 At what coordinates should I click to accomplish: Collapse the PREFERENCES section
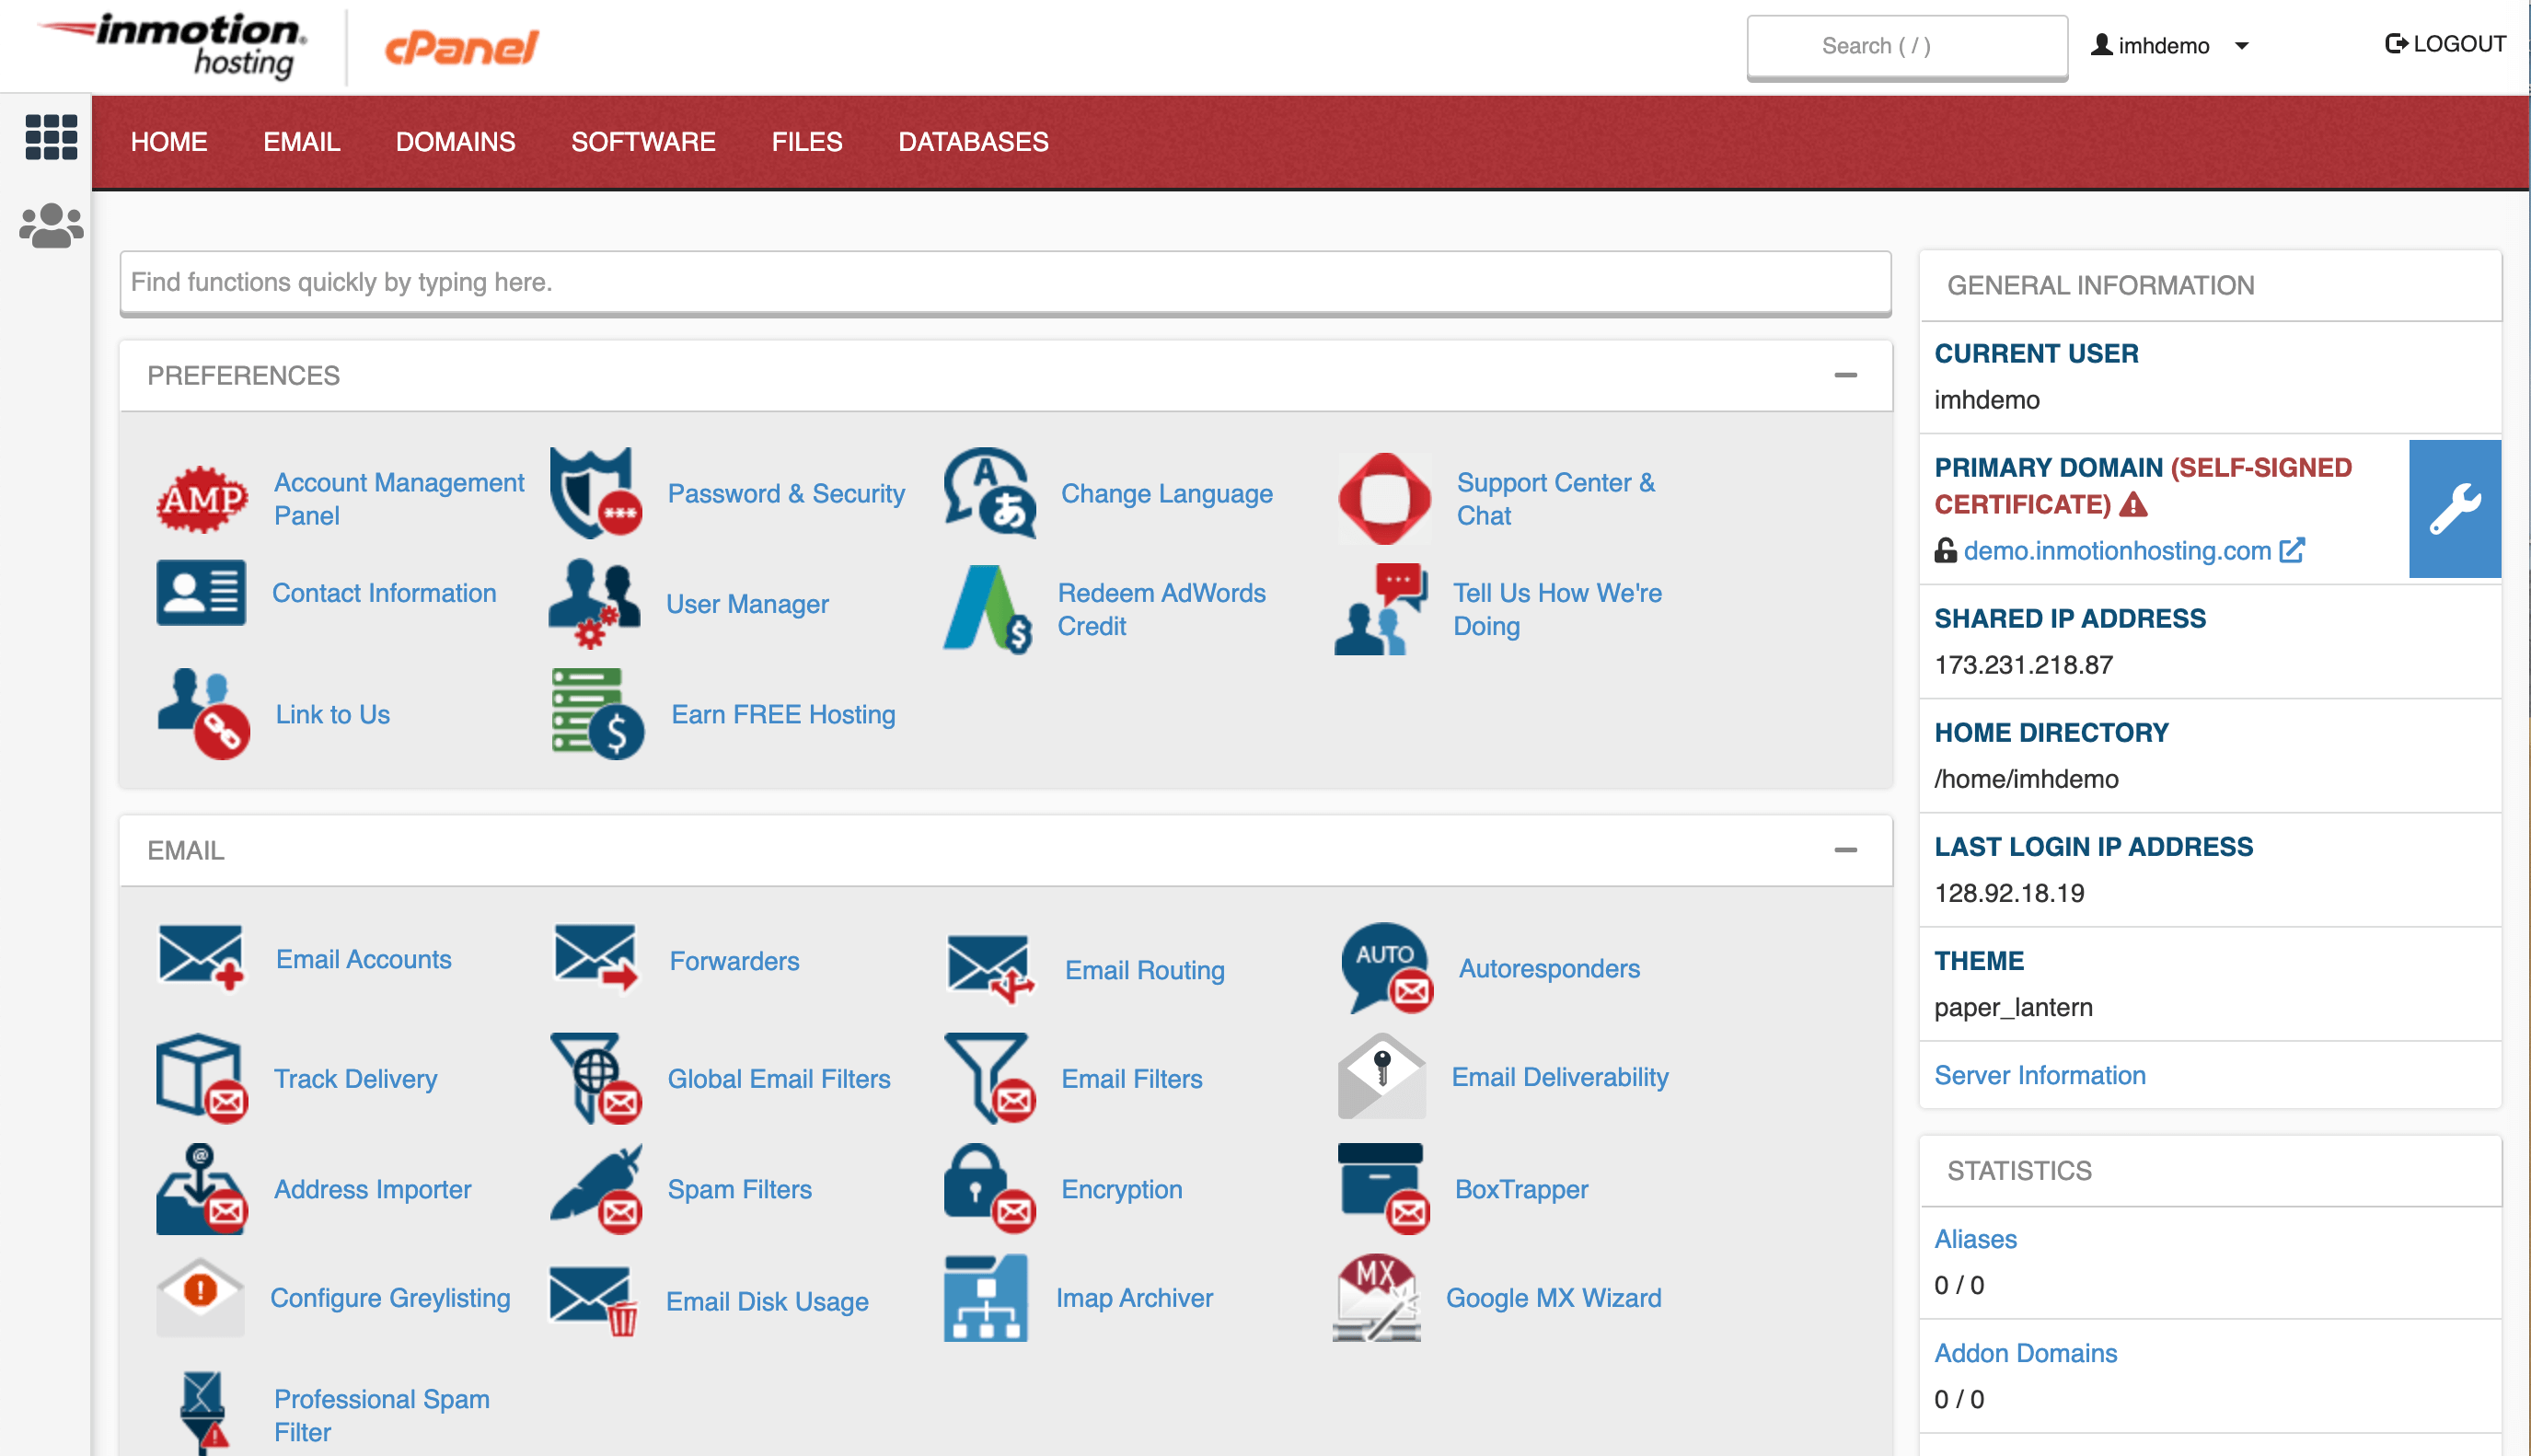[x=1846, y=376]
